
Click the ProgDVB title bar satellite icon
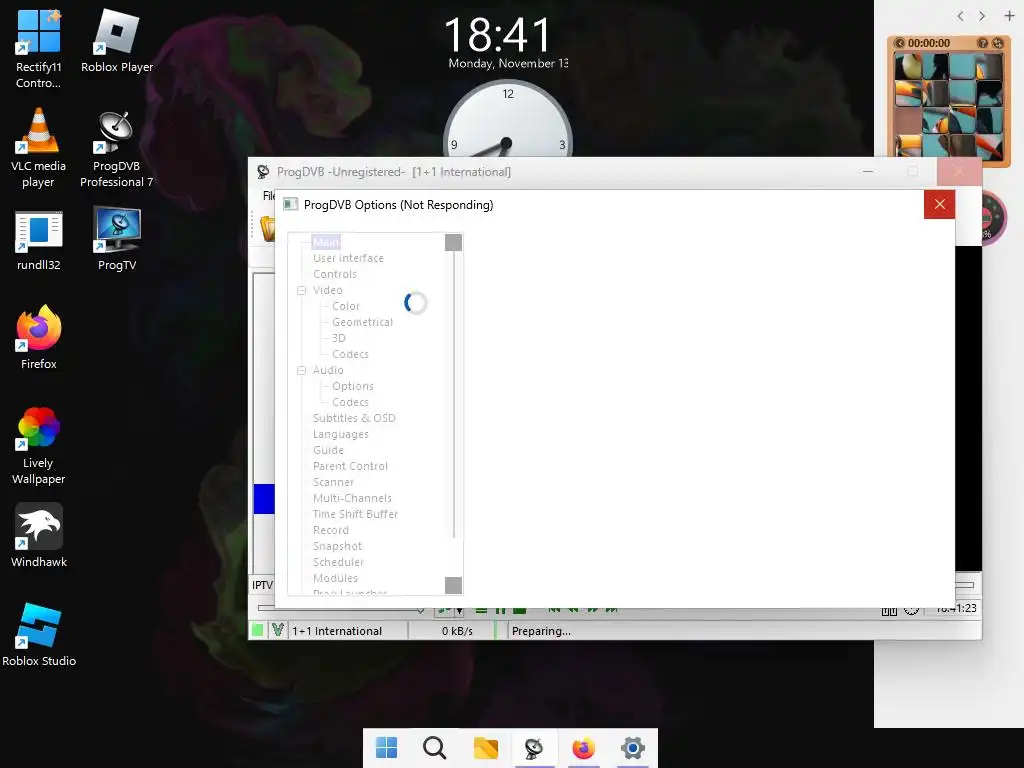(263, 172)
